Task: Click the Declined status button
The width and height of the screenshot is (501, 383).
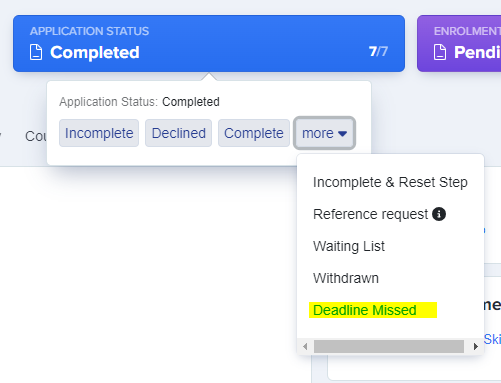Action: point(178,133)
